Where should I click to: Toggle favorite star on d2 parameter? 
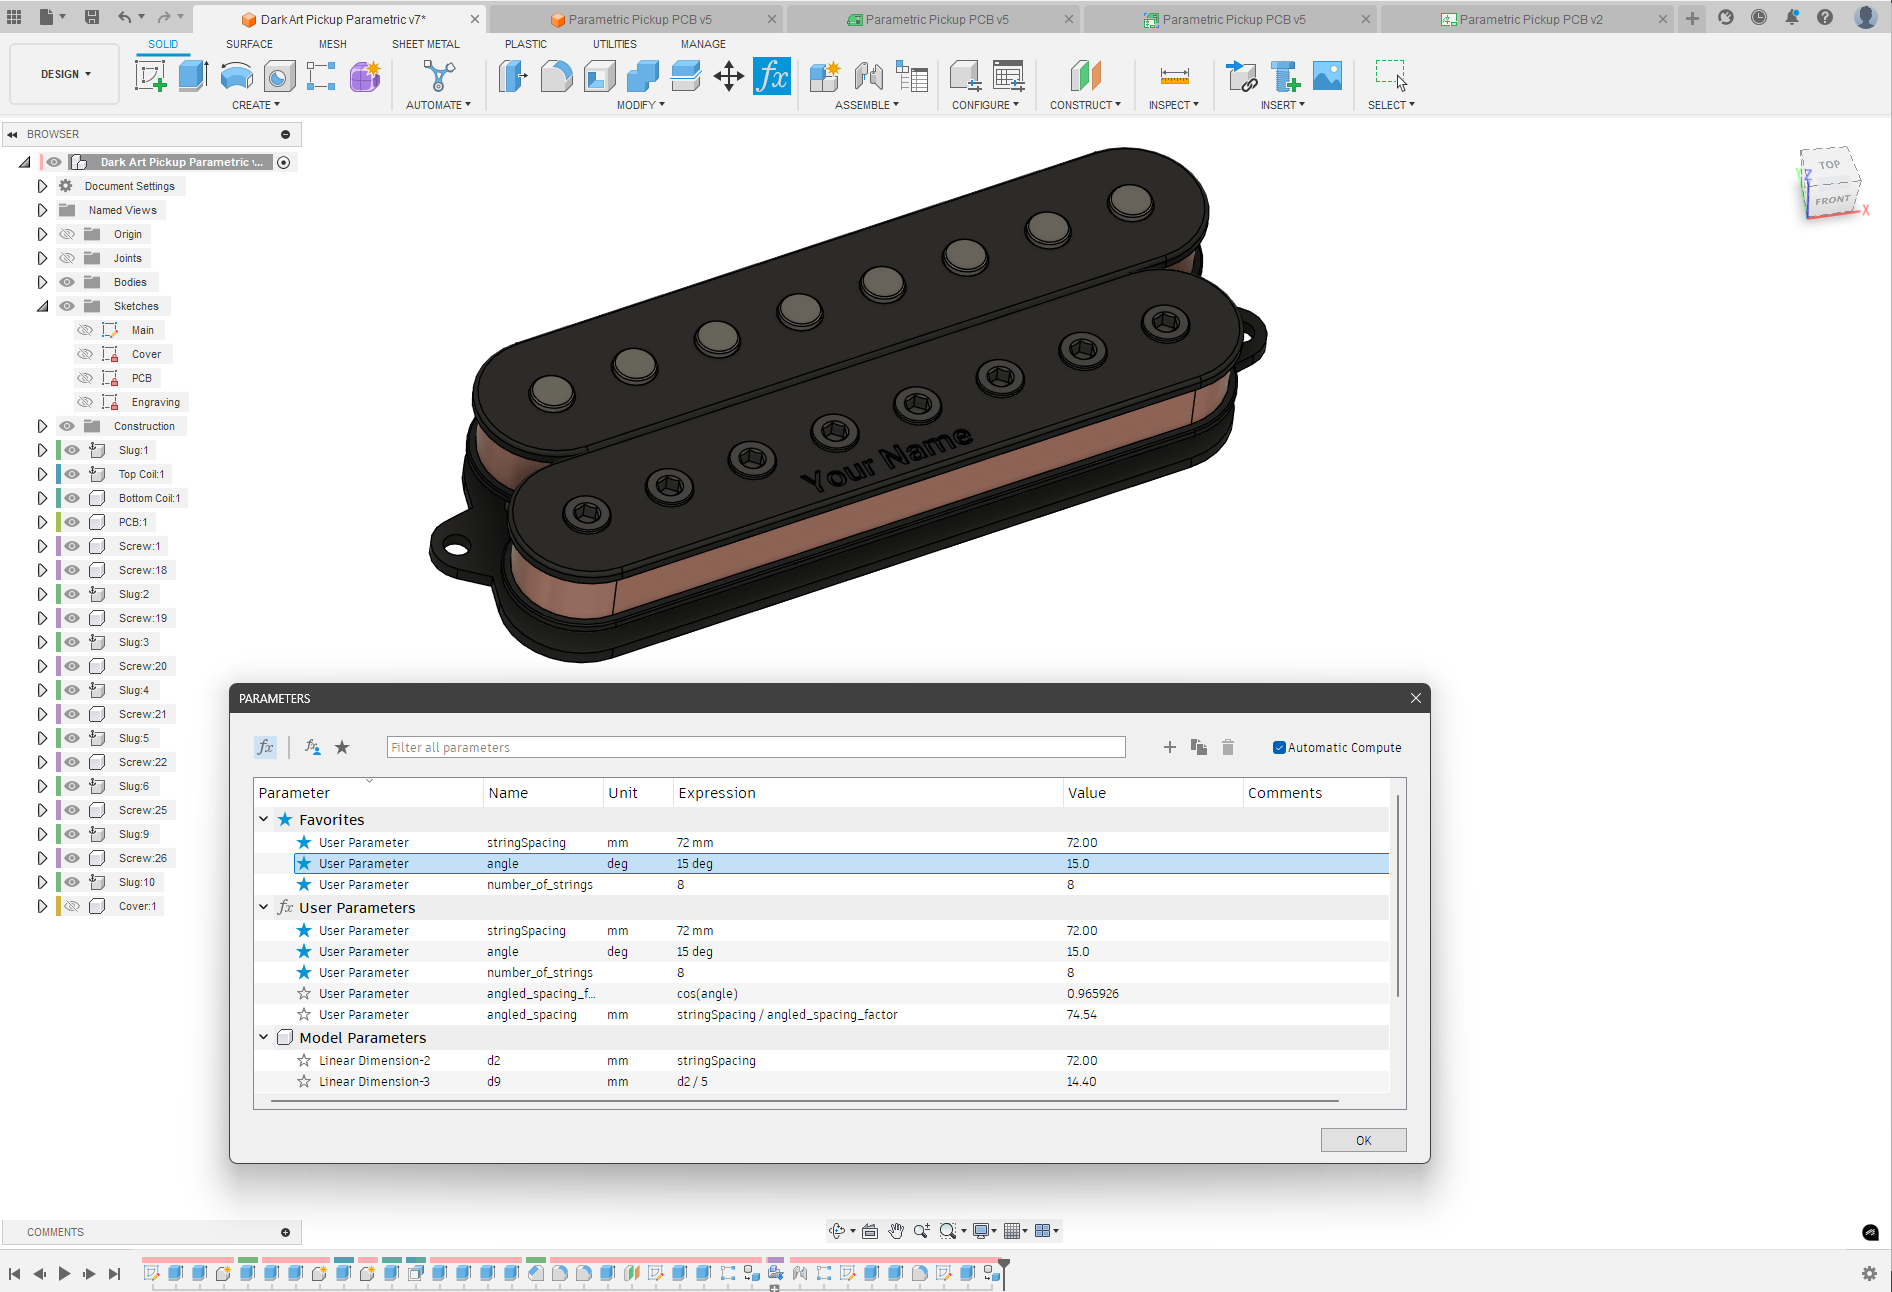pyautogui.click(x=304, y=1061)
